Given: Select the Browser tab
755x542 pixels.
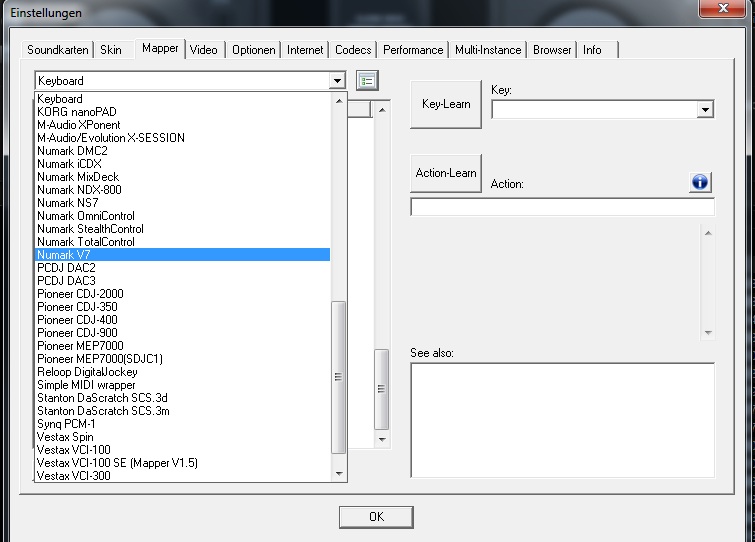Looking at the screenshot, I should coord(552,50).
